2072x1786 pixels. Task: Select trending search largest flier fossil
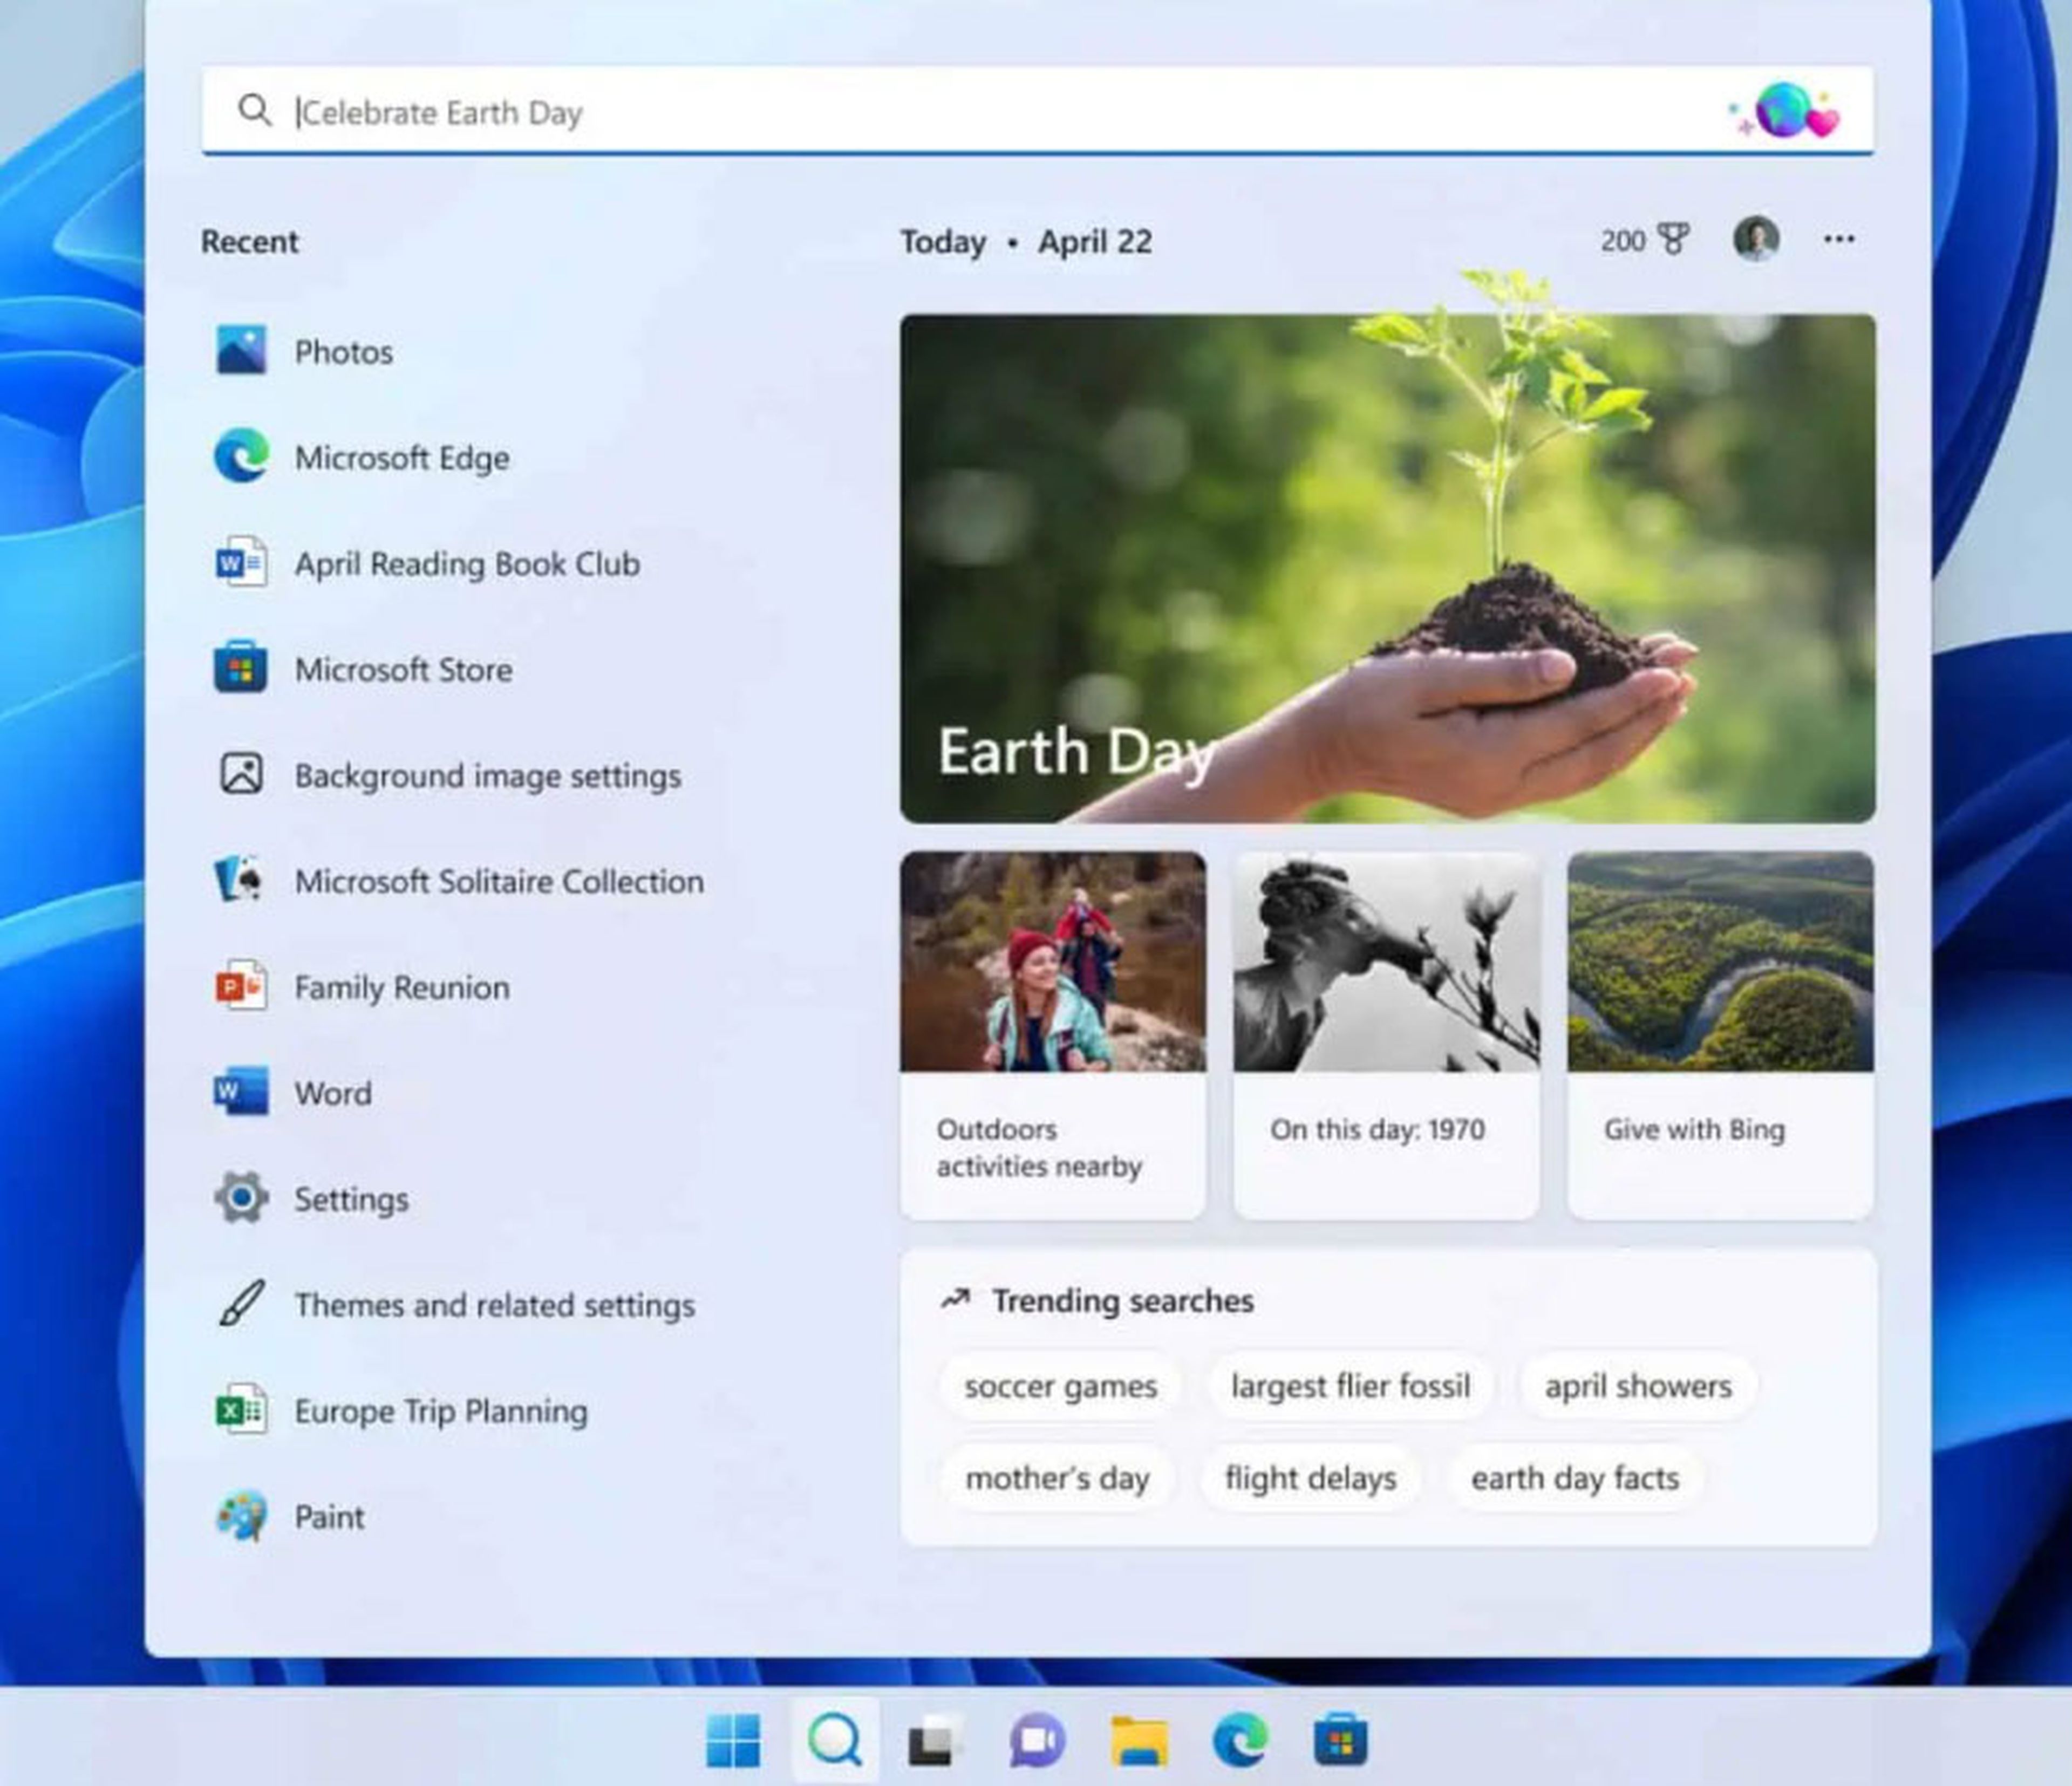click(1350, 1386)
